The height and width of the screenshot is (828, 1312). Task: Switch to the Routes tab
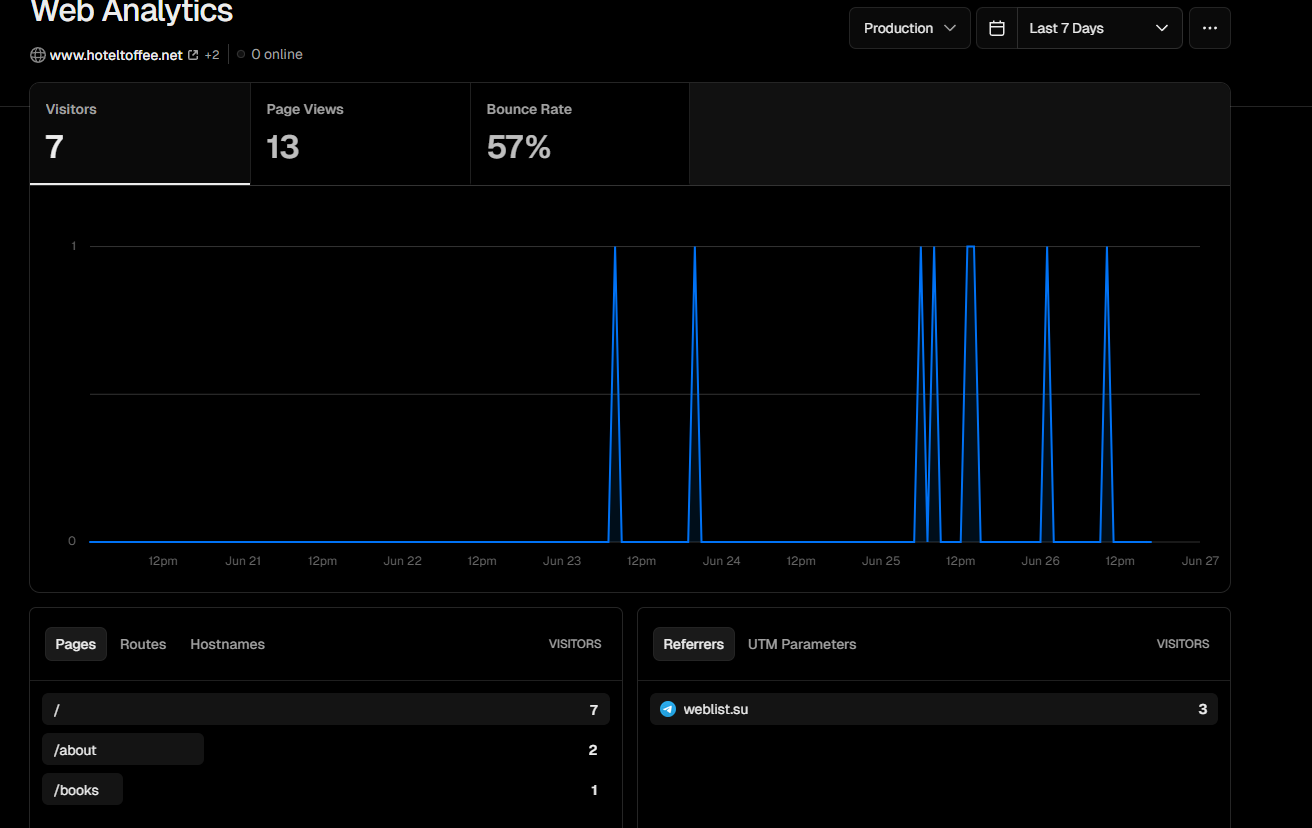tap(143, 644)
